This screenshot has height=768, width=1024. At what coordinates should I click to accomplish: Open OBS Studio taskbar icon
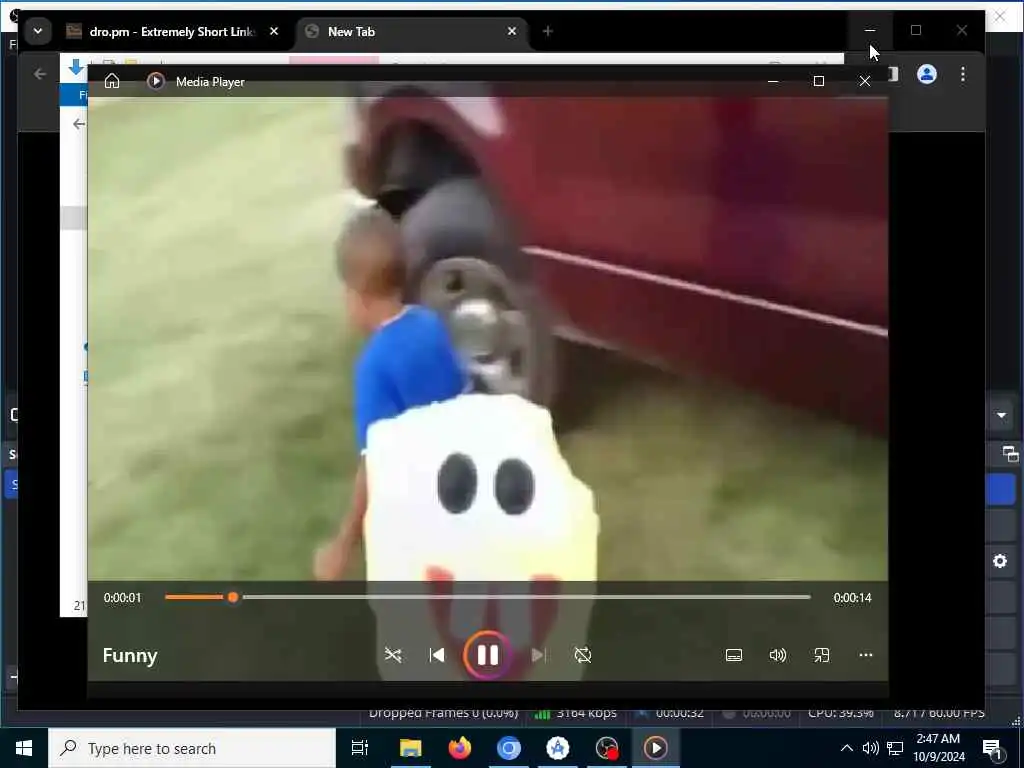tap(607, 748)
